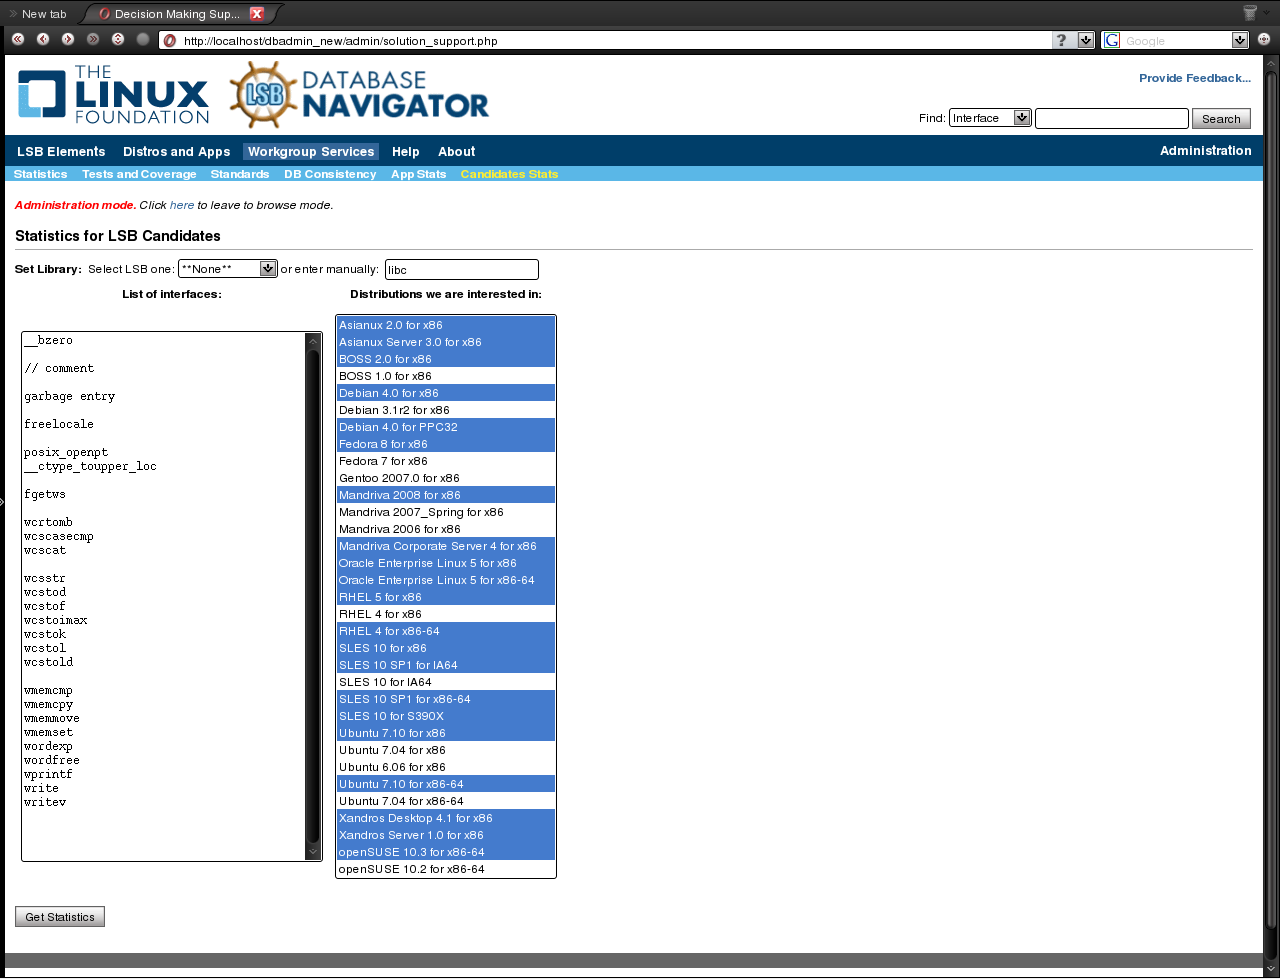Click the LSB Database Navigator logo
This screenshot has height=979, width=1280.
pyautogui.click(x=359, y=95)
